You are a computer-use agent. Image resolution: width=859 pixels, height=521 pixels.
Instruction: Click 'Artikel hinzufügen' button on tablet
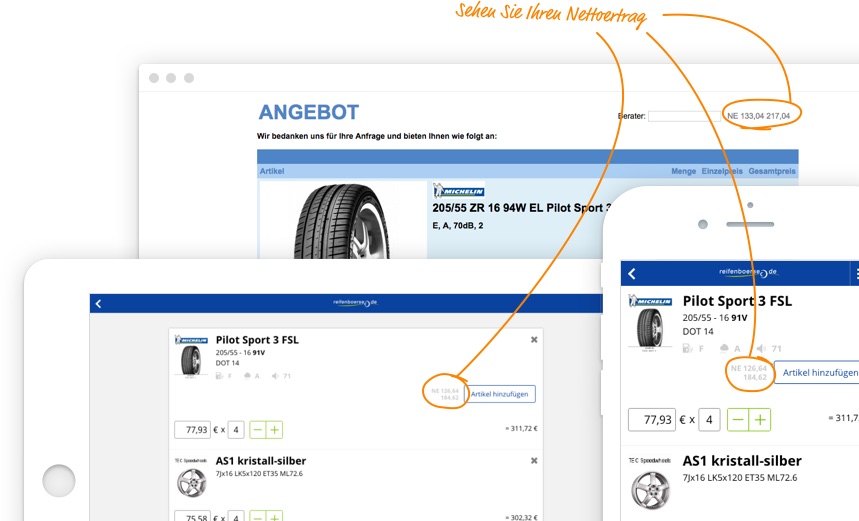tap(502, 394)
